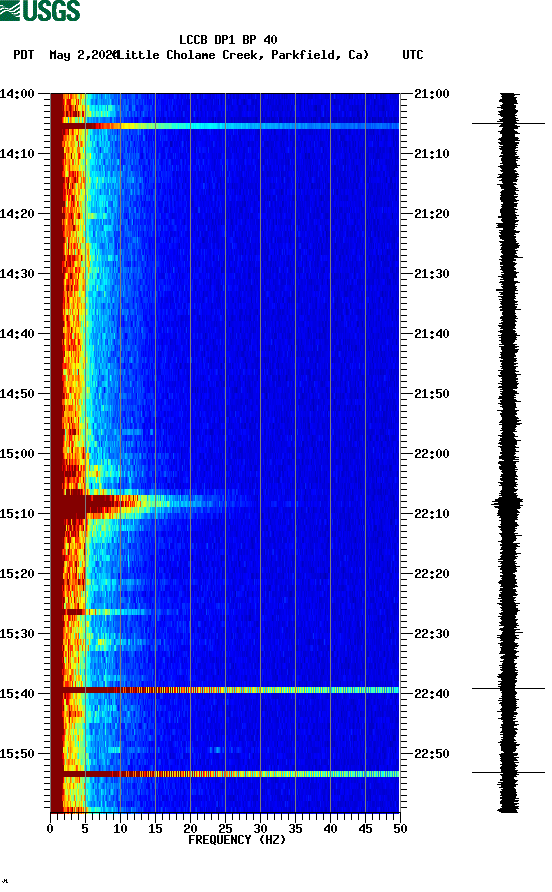
Task: Click the seismogram amplitude spike near 22:08
Action: [x=508, y=503]
